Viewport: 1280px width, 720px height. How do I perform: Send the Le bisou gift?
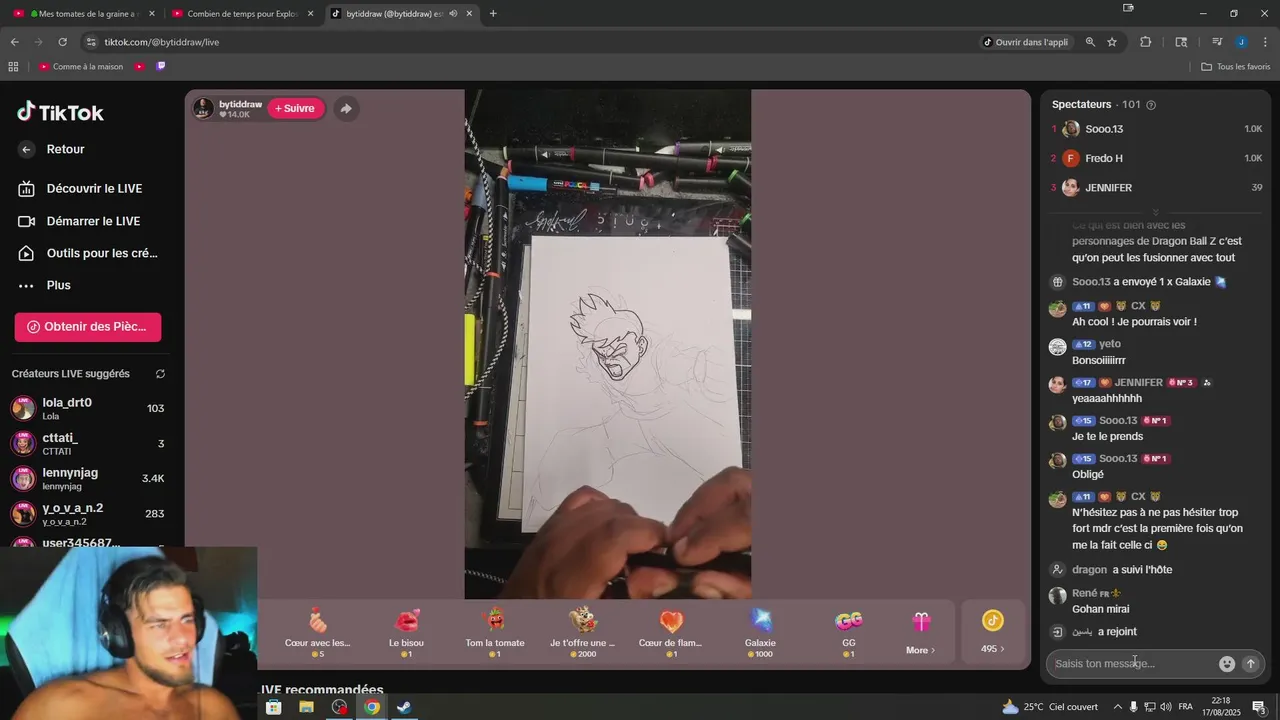point(406,632)
